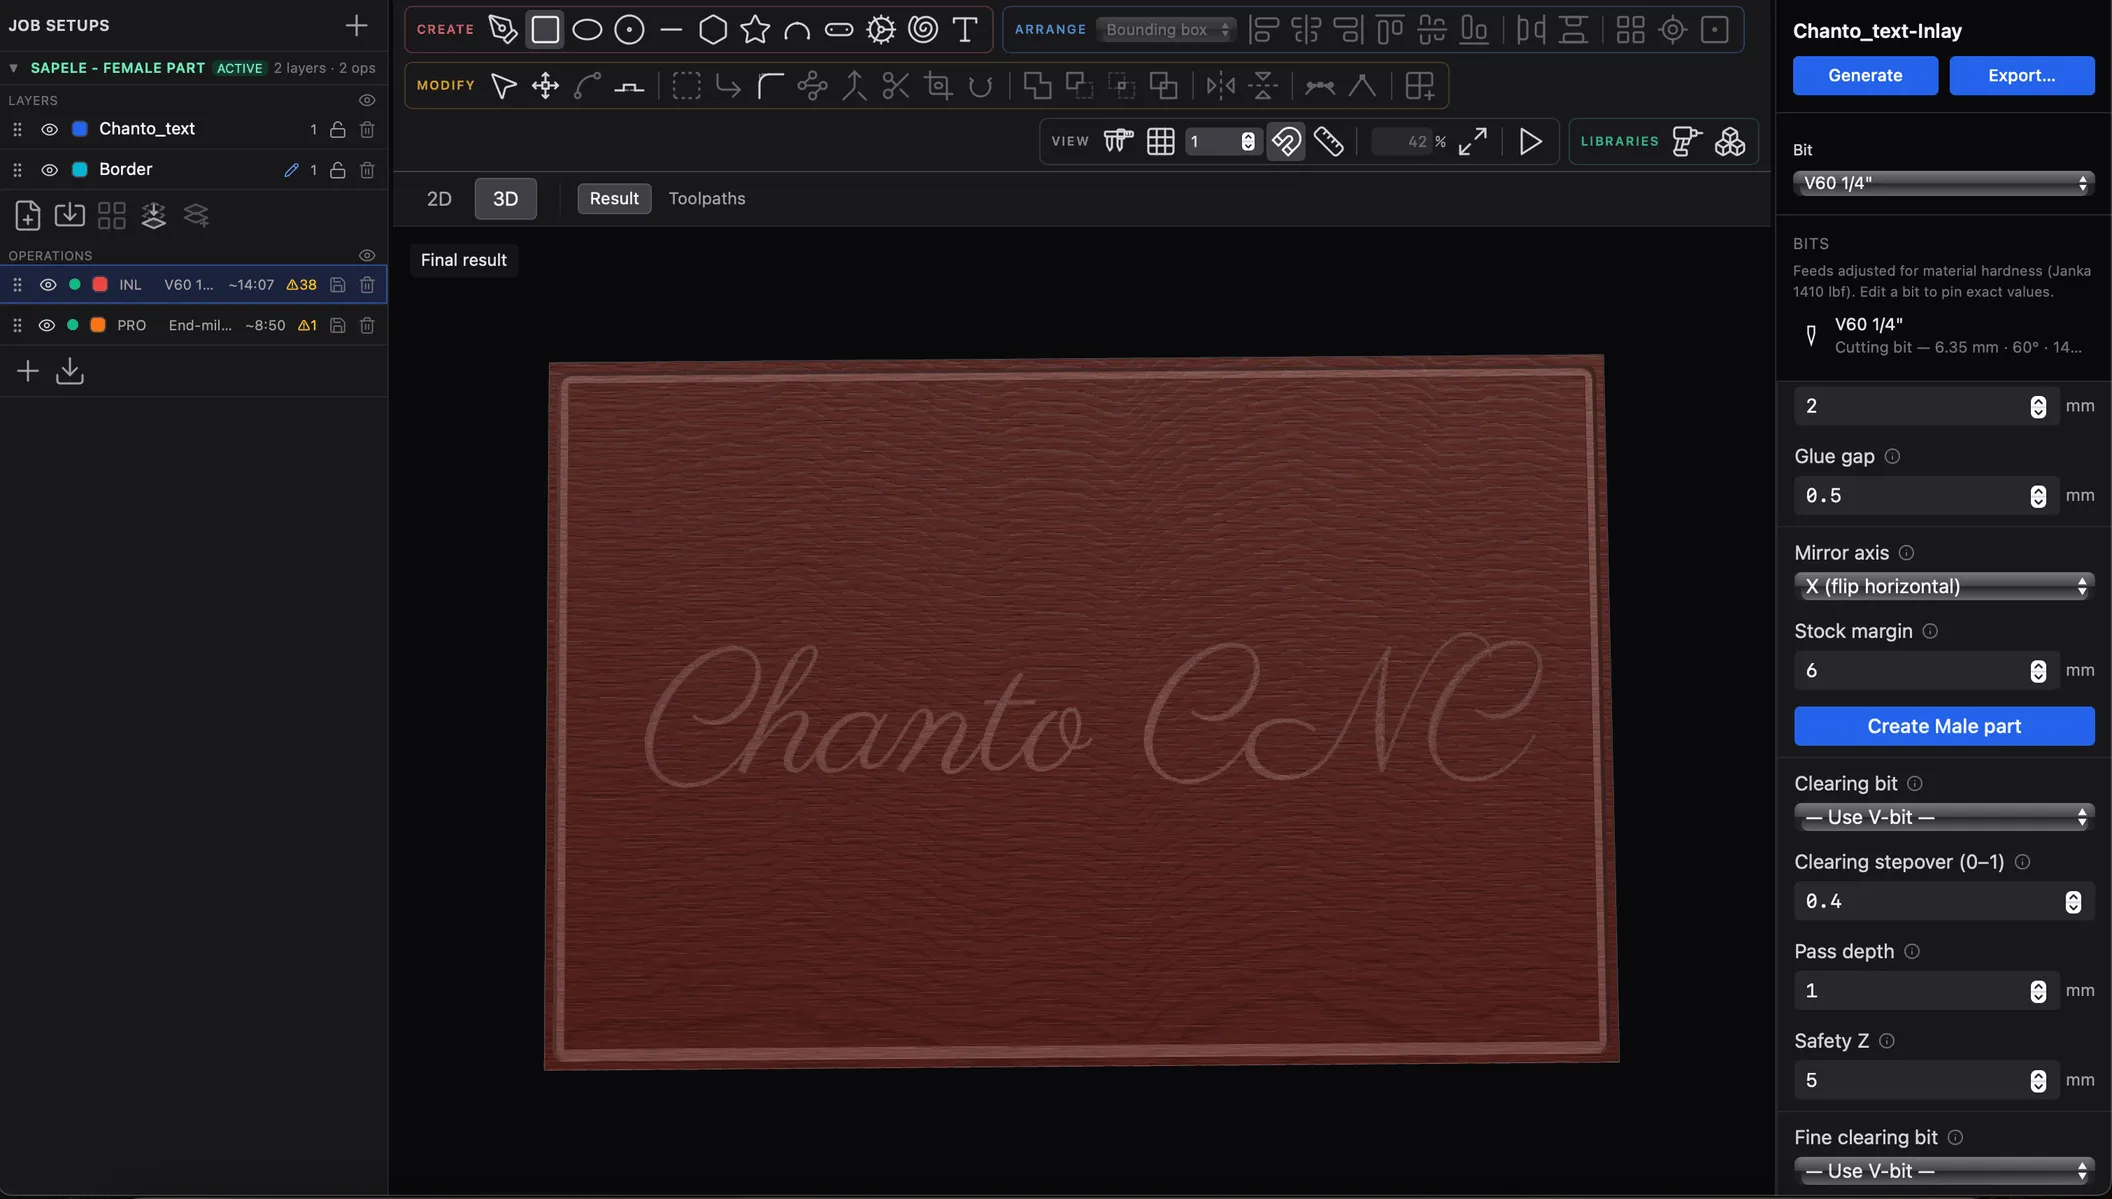Toggle the snap magnet icon
Screen dimensions: 2112x1199
click(x=1286, y=142)
